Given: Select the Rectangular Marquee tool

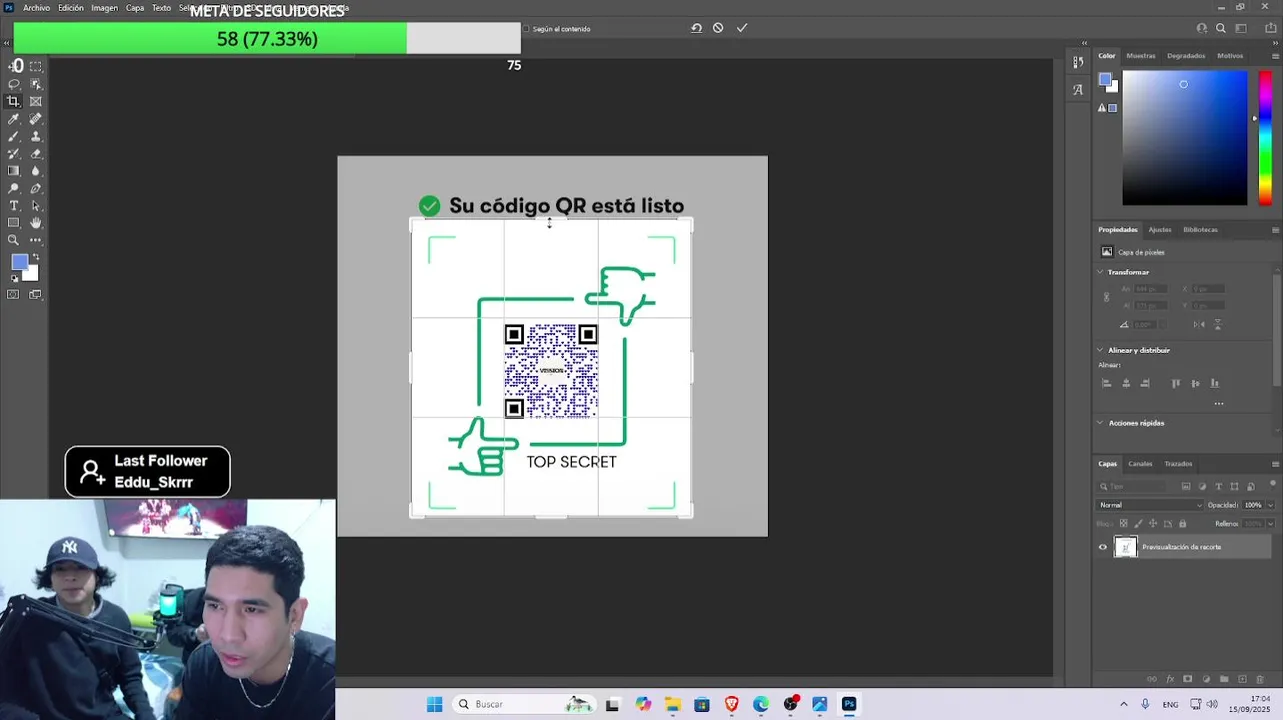Looking at the screenshot, I should tap(36, 67).
